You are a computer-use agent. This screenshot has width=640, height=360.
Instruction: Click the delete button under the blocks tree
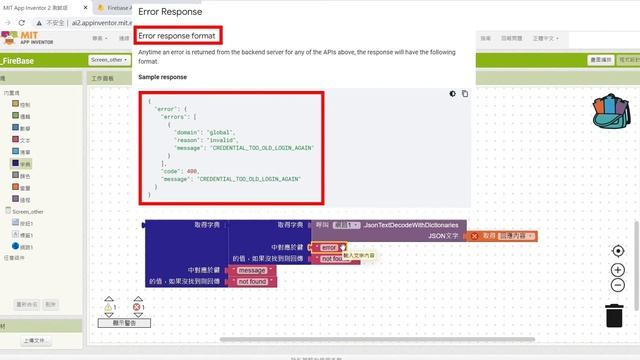tap(51, 304)
